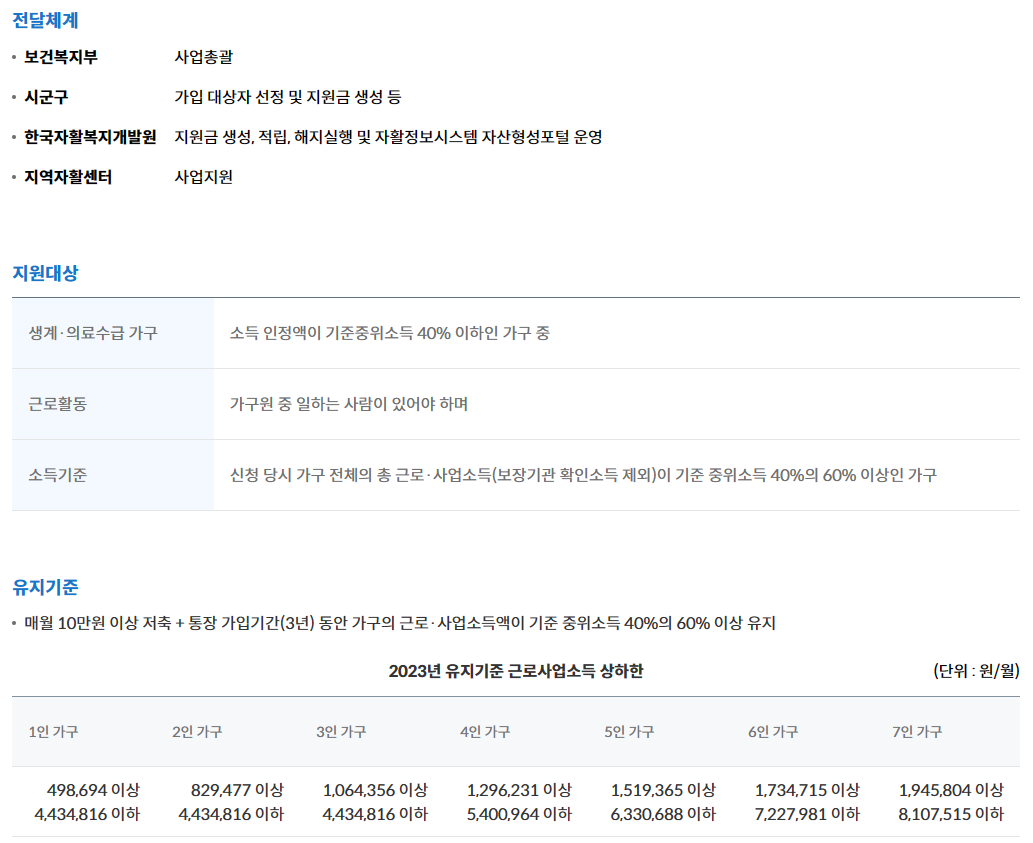Select the 지역자활센터 label
Screen dimensions: 1033x843
pos(68,177)
